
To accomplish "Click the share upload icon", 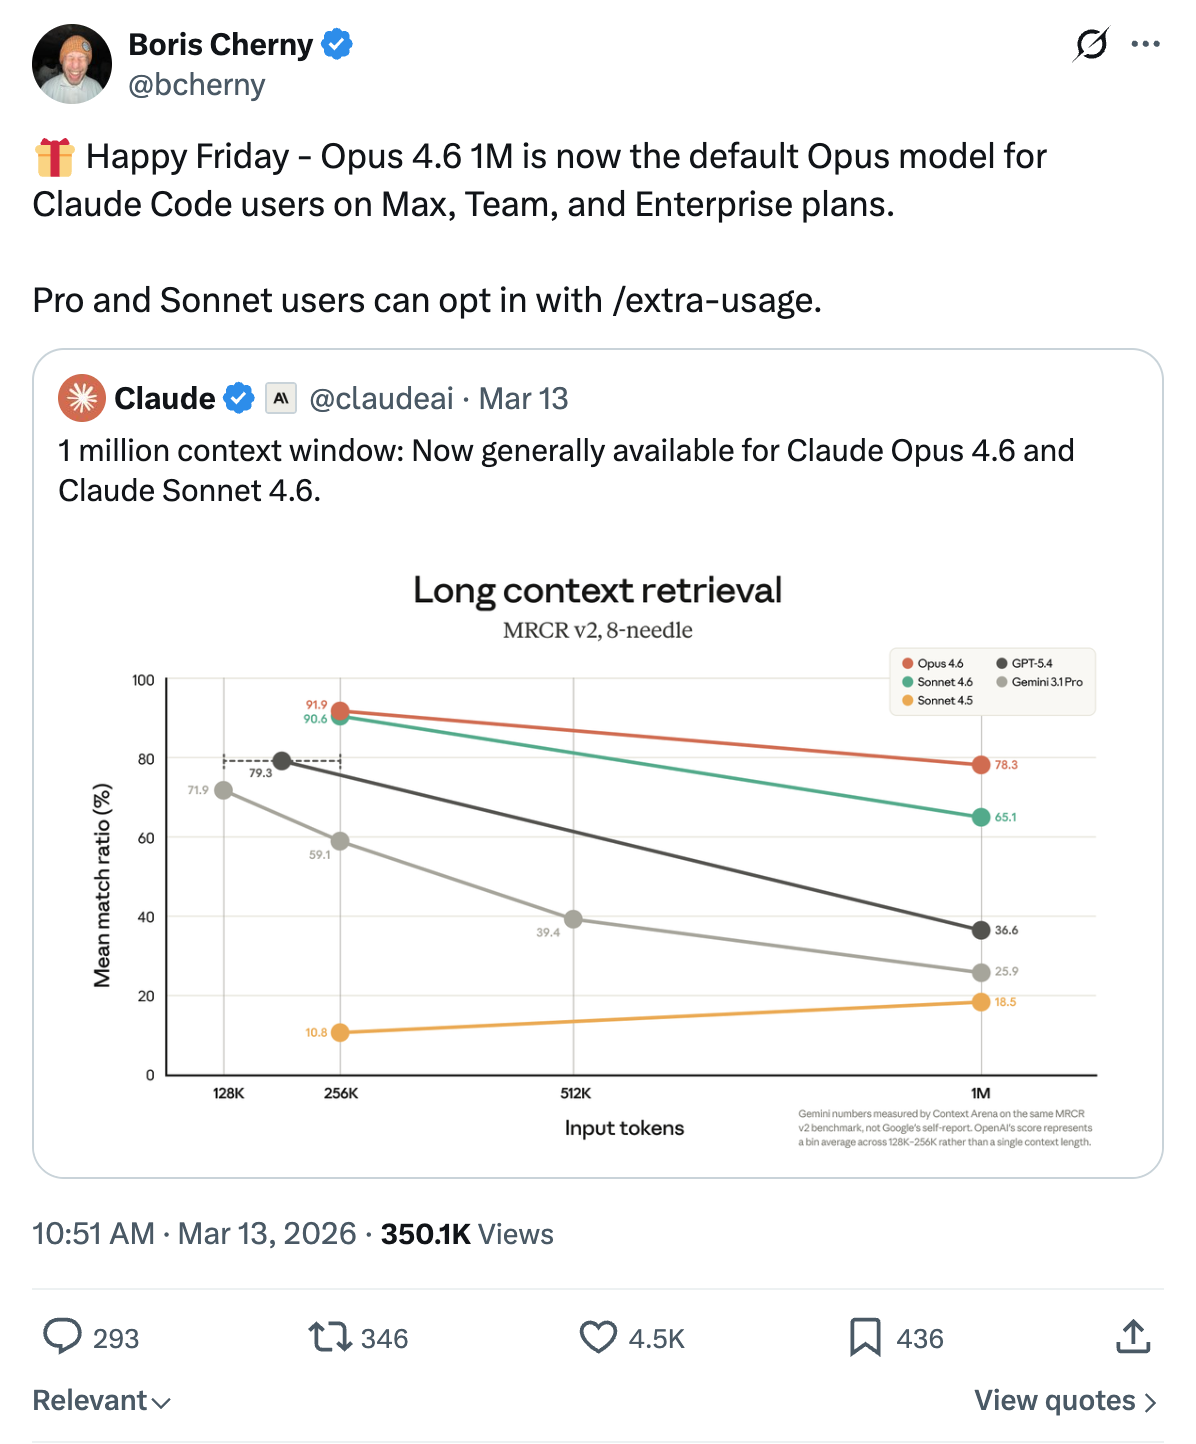I will pyautogui.click(x=1133, y=1337).
